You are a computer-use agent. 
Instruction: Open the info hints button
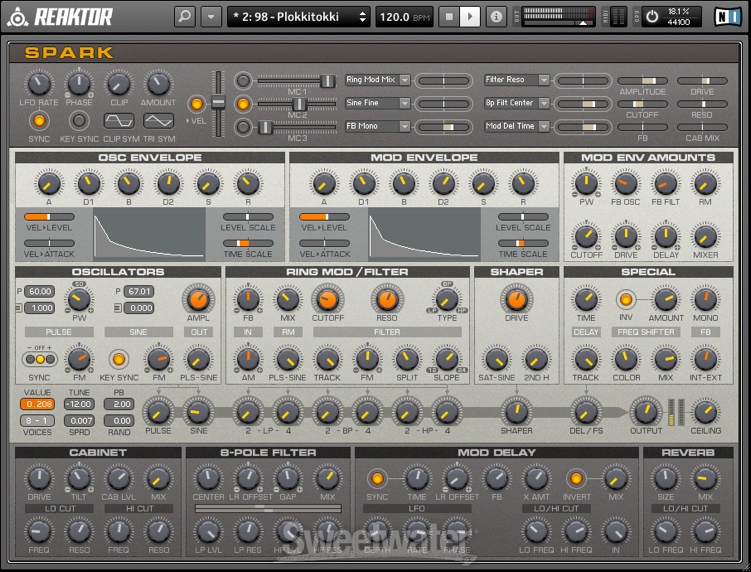pyautogui.click(x=496, y=17)
